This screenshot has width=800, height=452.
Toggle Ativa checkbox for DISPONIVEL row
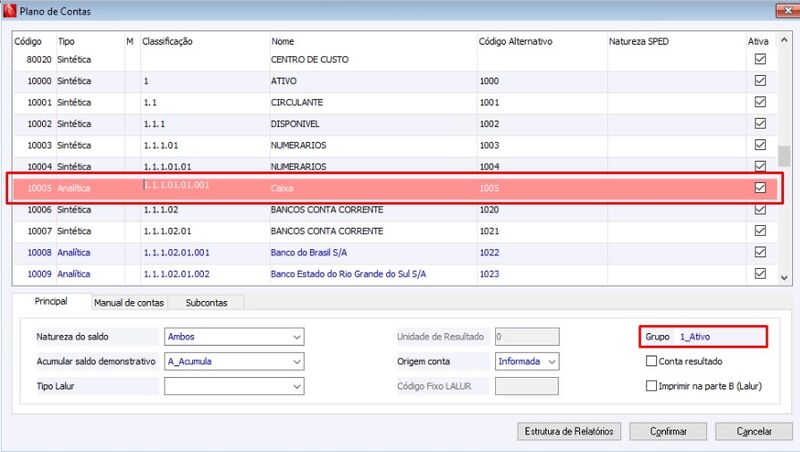coord(760,123)
